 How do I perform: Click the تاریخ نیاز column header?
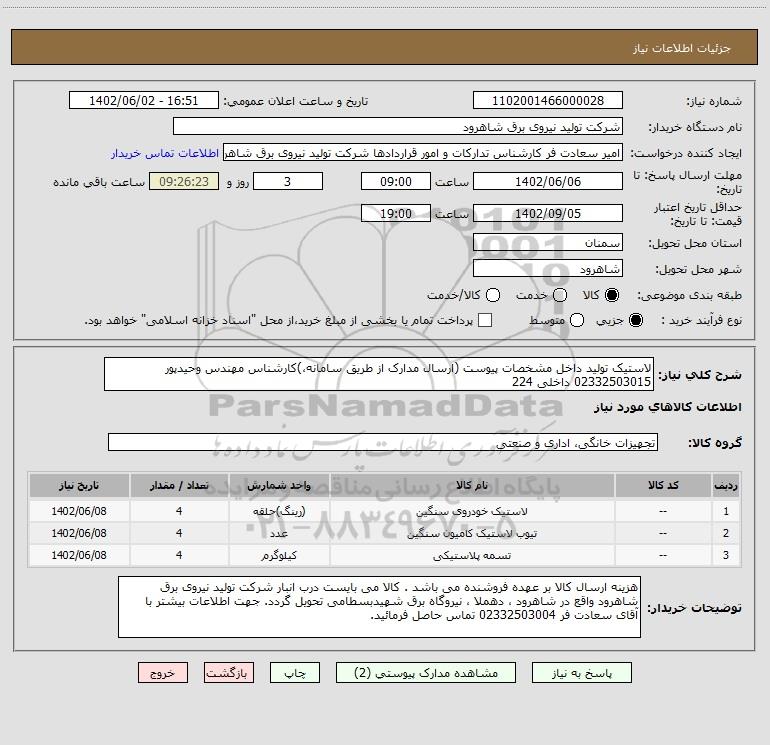coord(79,485)
